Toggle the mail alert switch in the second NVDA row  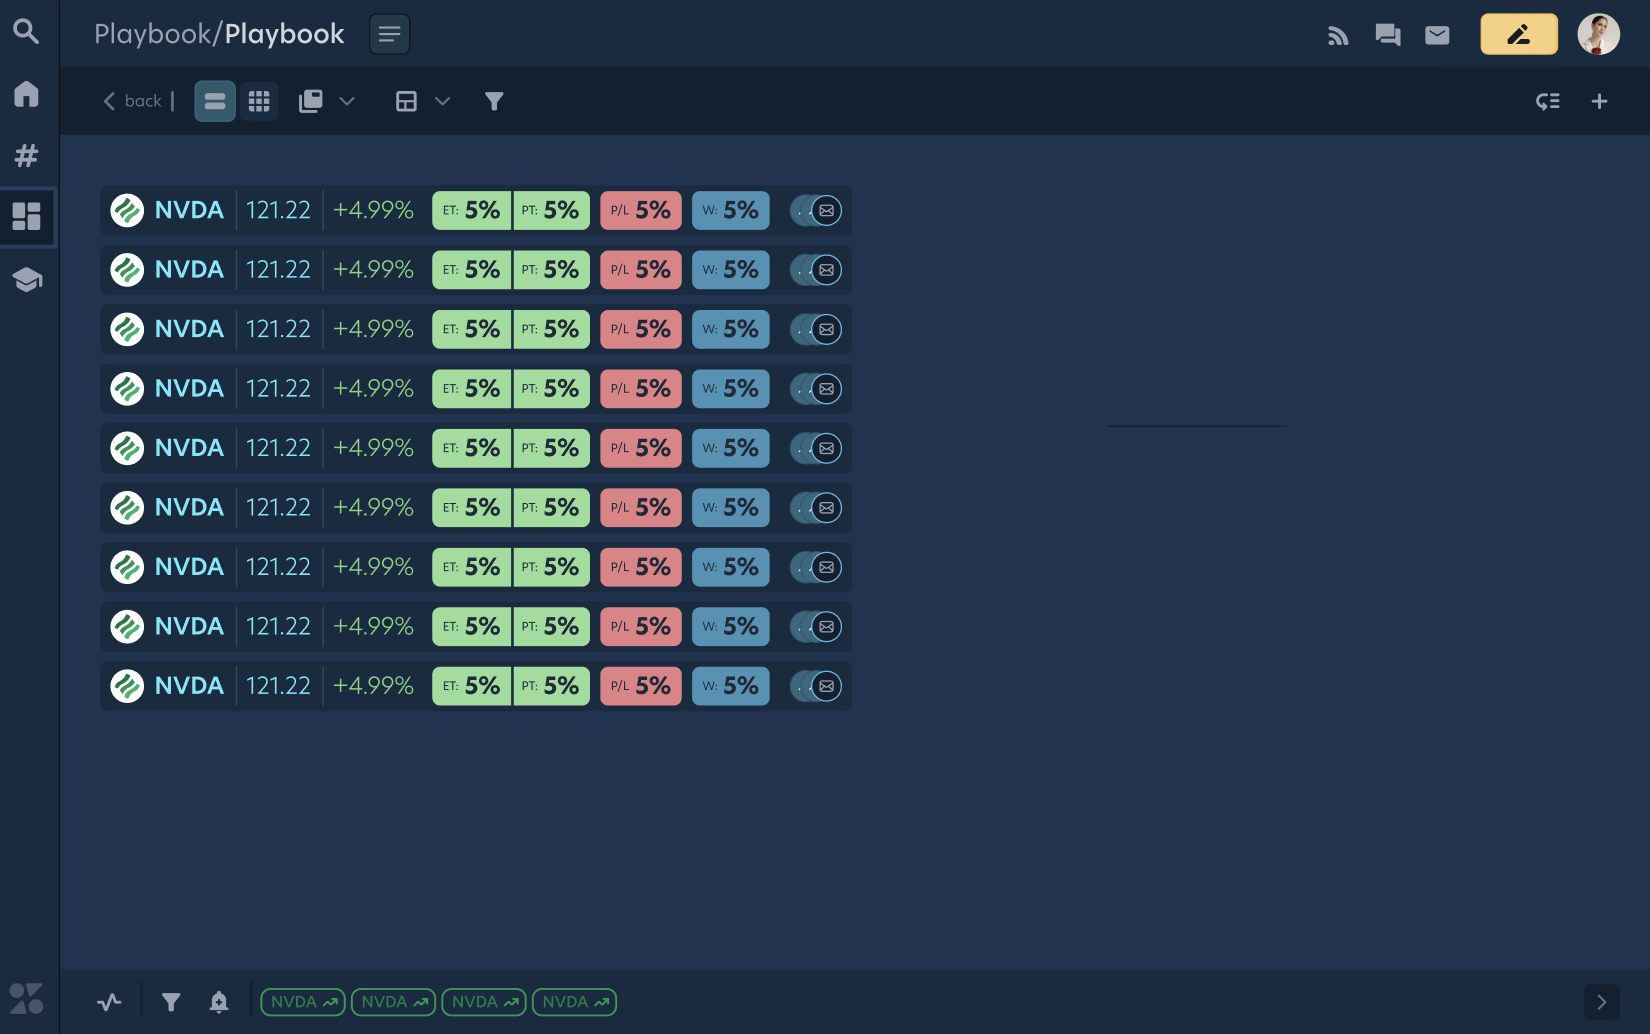816,270
